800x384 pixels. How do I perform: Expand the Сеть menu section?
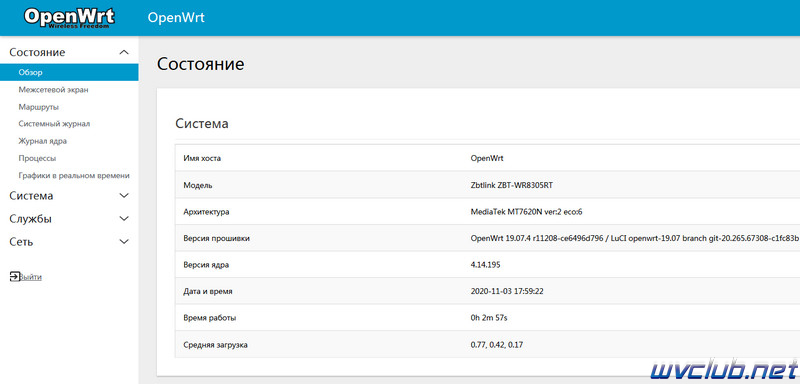(69, 242)
